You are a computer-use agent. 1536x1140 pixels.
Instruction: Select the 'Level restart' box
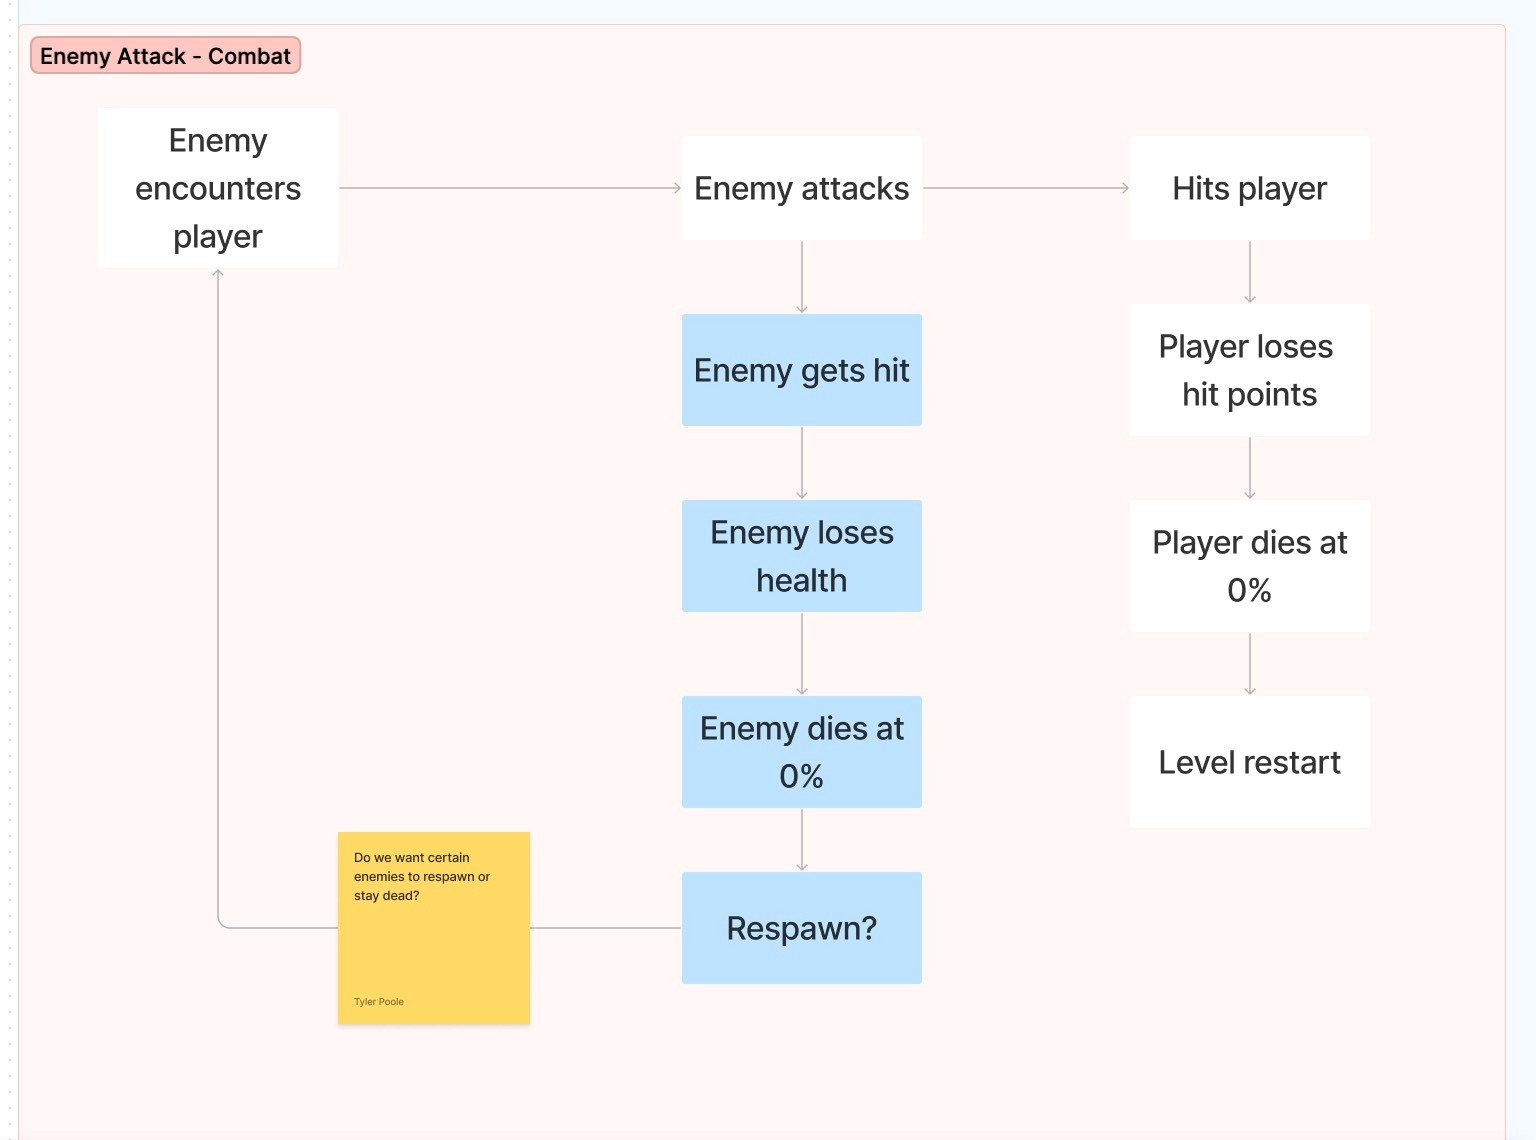(1250, 762)
